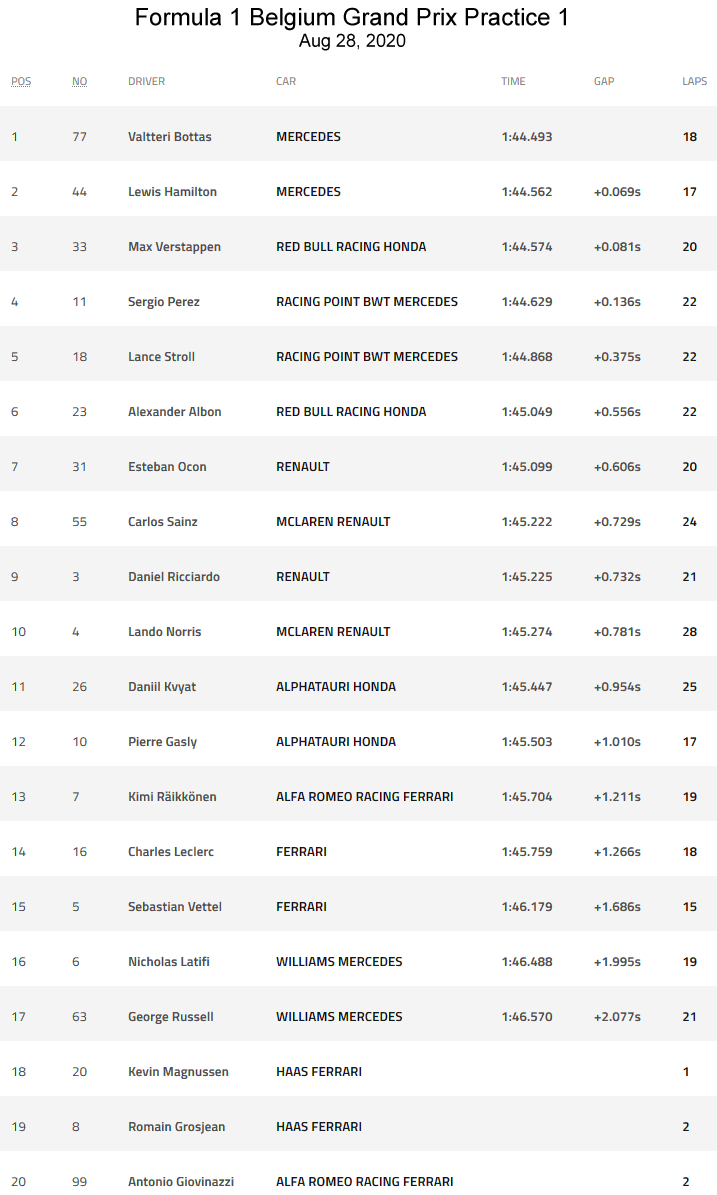This screenshot has width=717, height=1195.
Task: Sort by the DRIVER column header
Action: 146,81
